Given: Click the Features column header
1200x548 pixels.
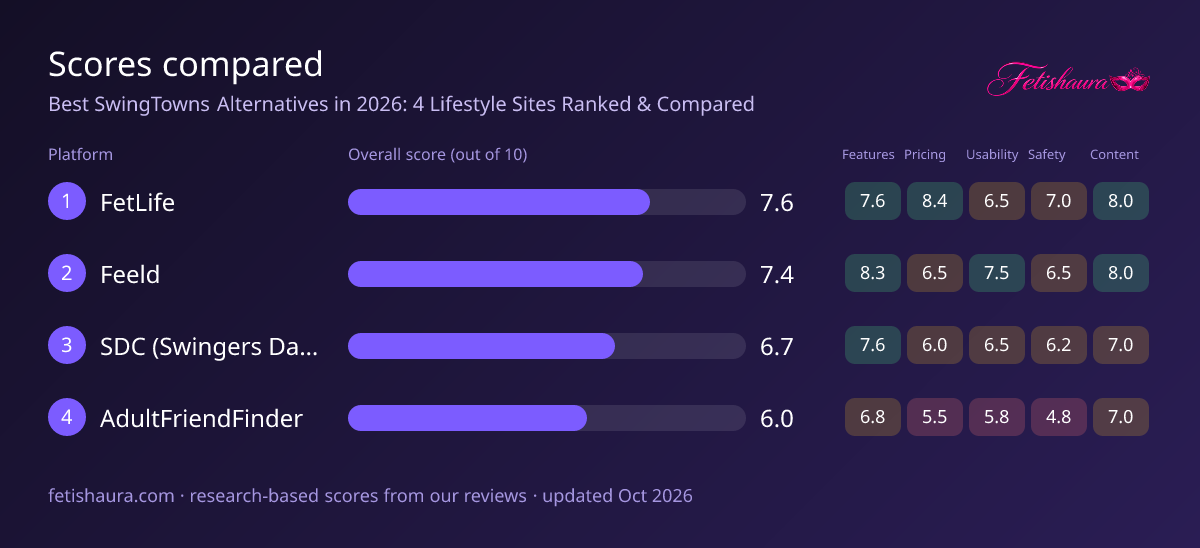Looking at the screenshot, I should [x=868, y=155].
